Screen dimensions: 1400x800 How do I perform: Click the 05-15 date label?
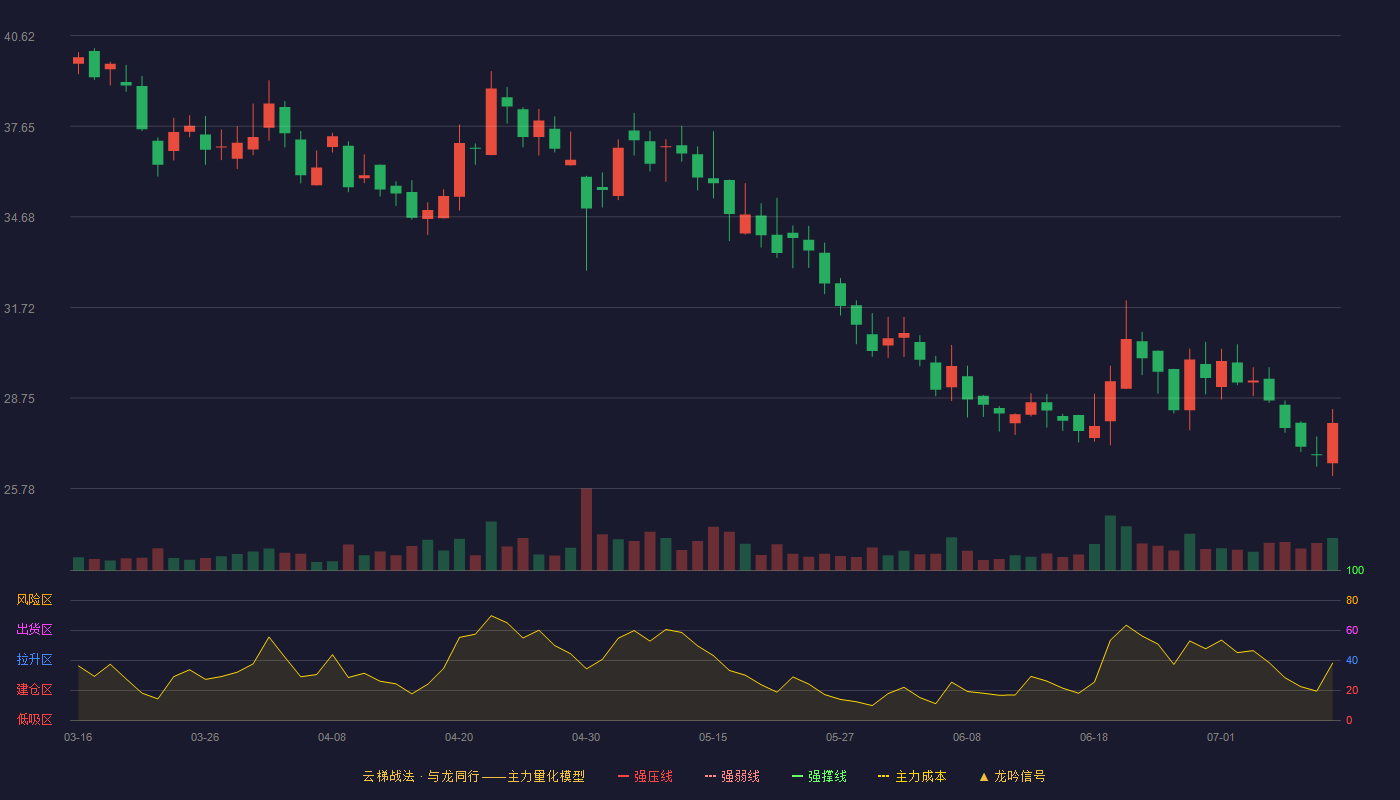click(x=713, y=737)
